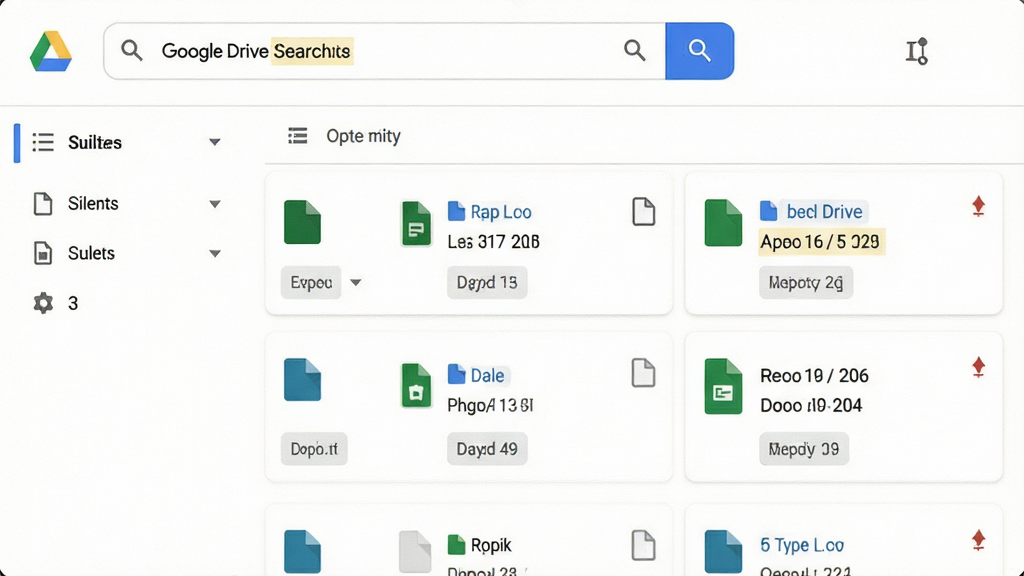Open the becl Drive link

coord(824,212)
